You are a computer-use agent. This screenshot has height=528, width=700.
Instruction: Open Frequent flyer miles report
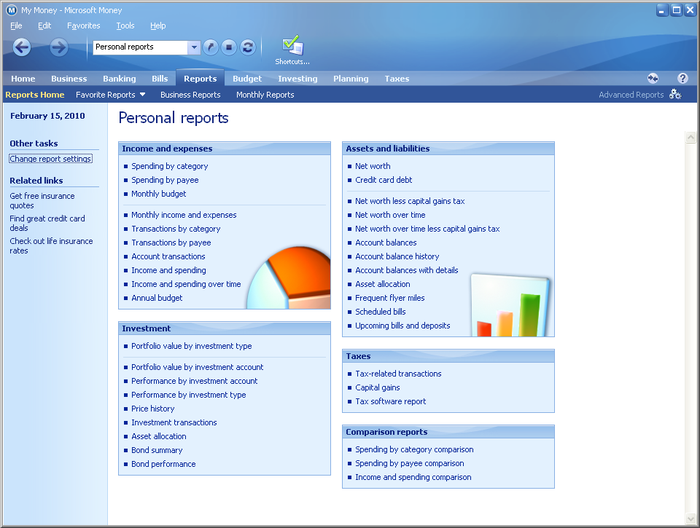pos(390,298)
